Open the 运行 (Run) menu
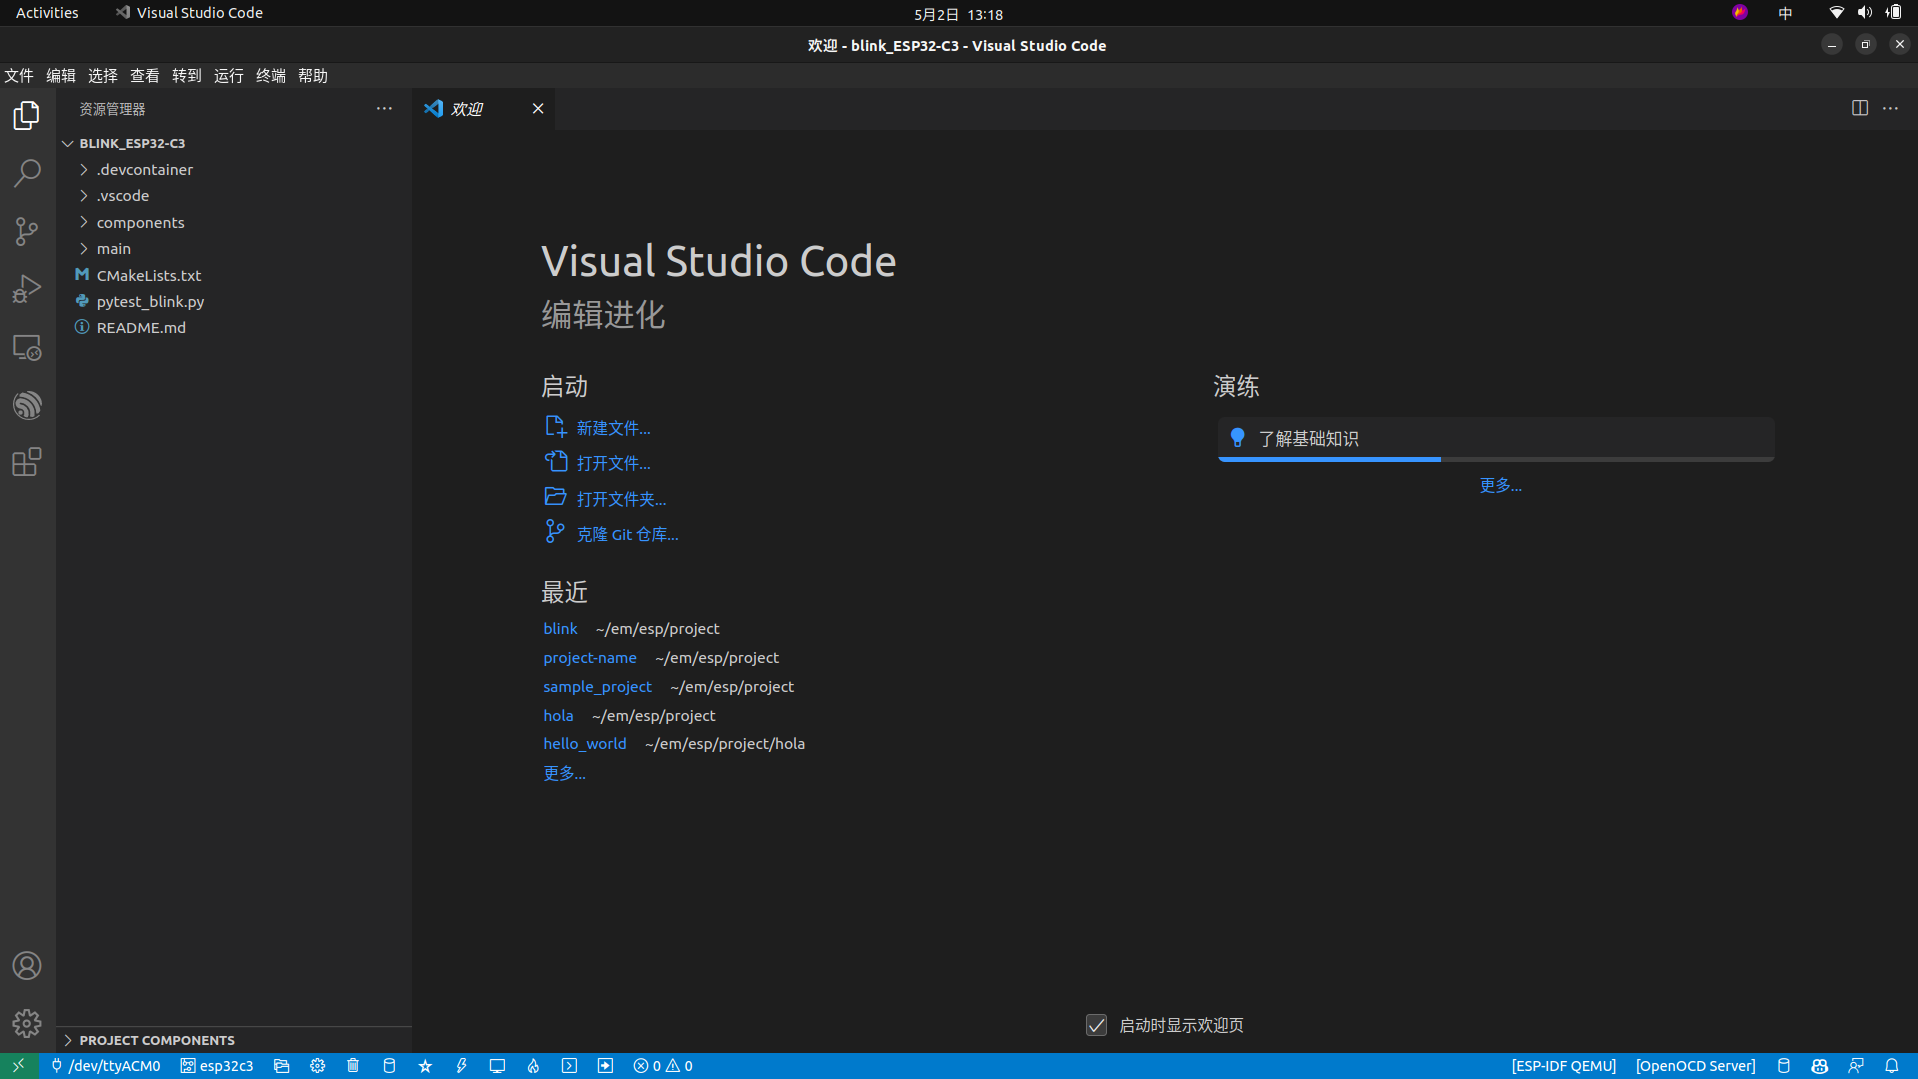 (x=229, y=76)
